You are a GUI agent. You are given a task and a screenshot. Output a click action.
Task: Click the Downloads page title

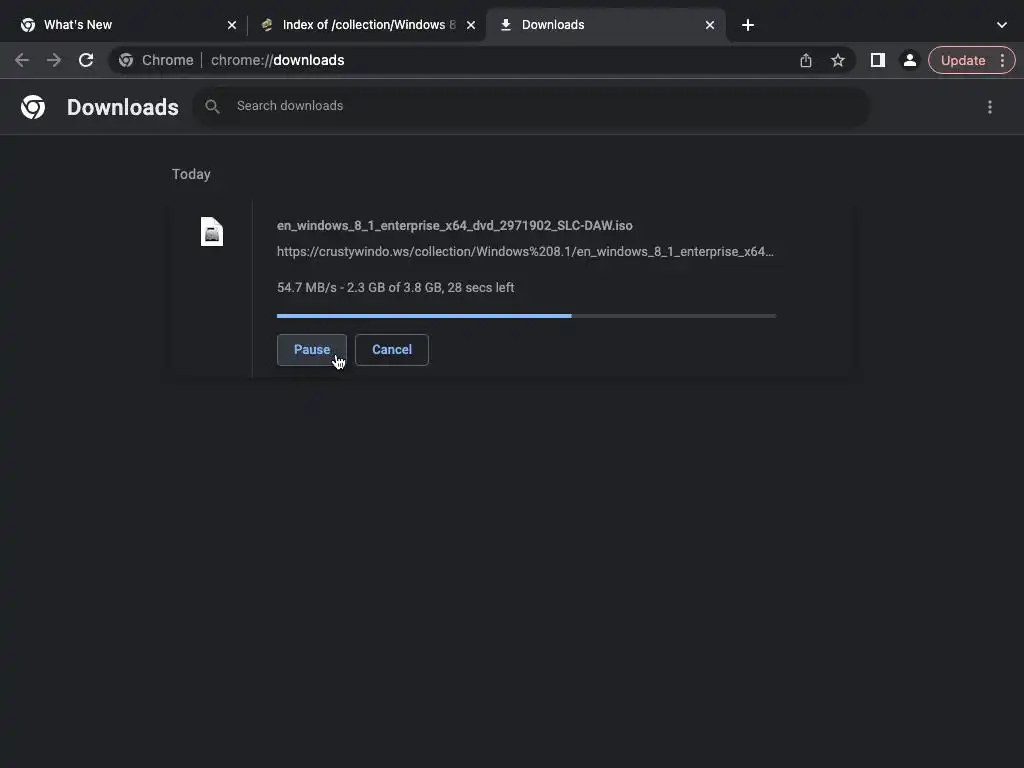(123, 107)
